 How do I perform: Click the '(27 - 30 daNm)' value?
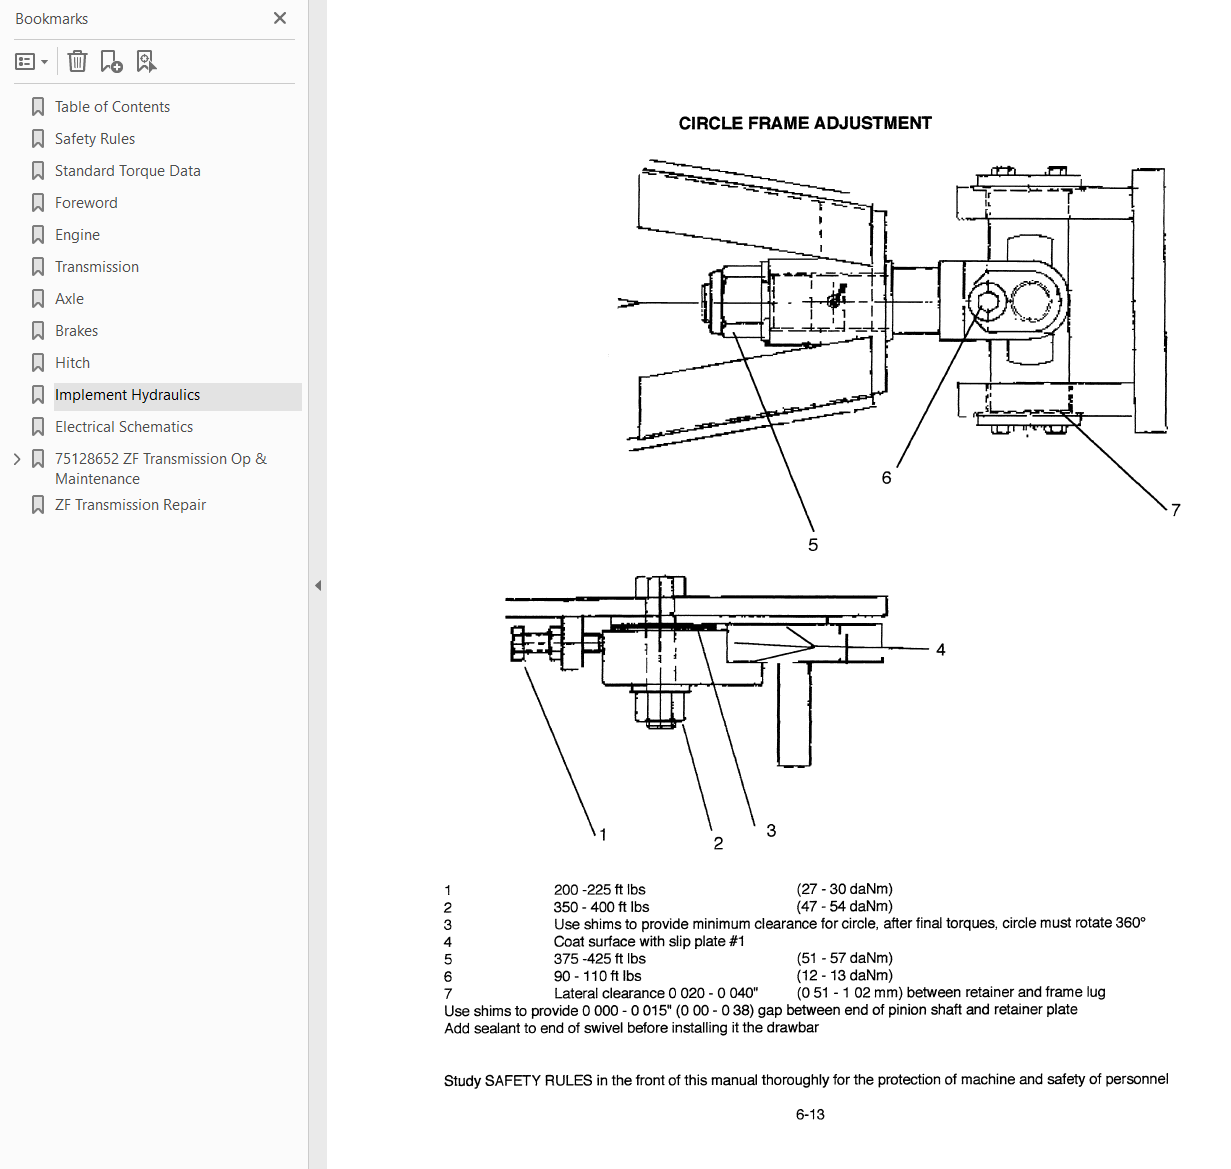point(845,889)
